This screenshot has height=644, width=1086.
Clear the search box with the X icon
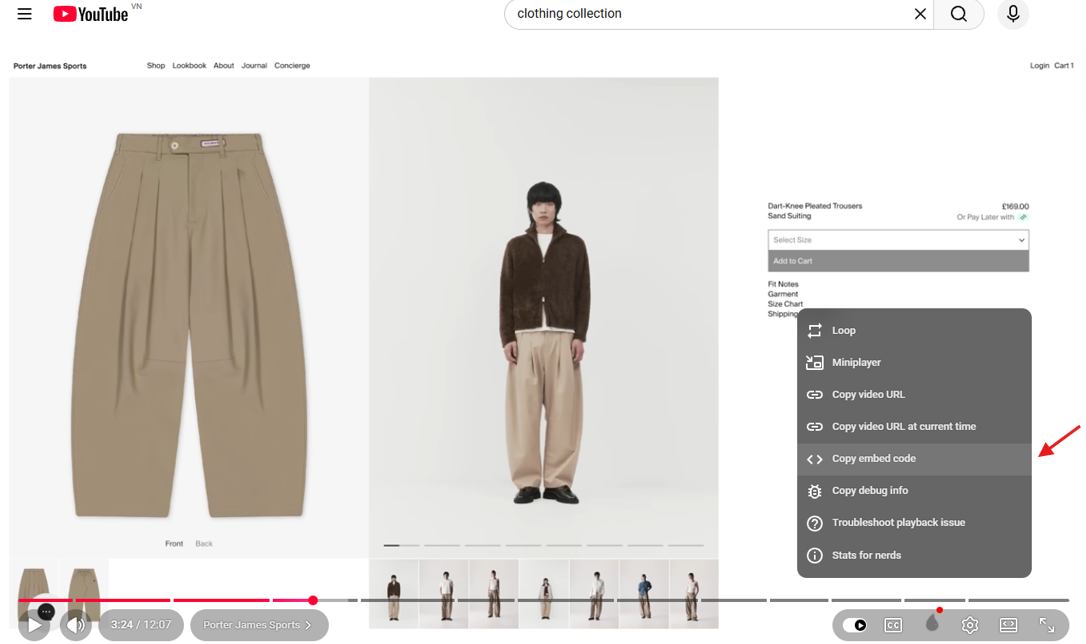(920, 14)
